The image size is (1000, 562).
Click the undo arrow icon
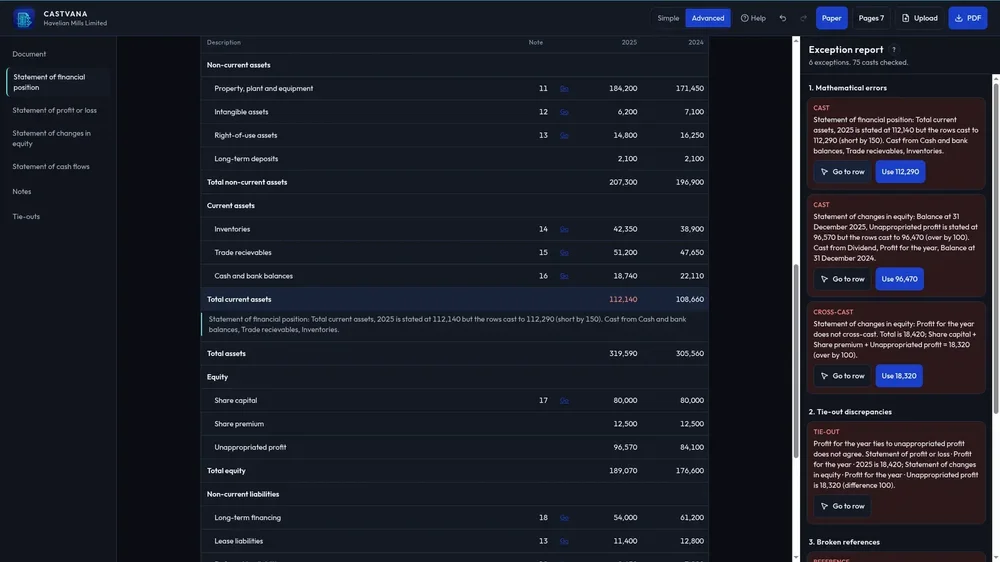[783, 18]
